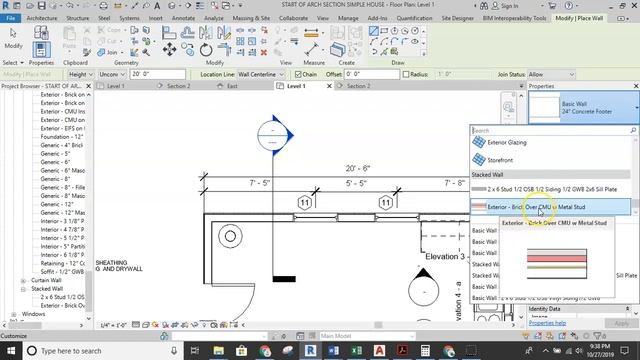Open the Massing & Site ribbon tab
Screen dimensions: 640x360
[251, 18]
